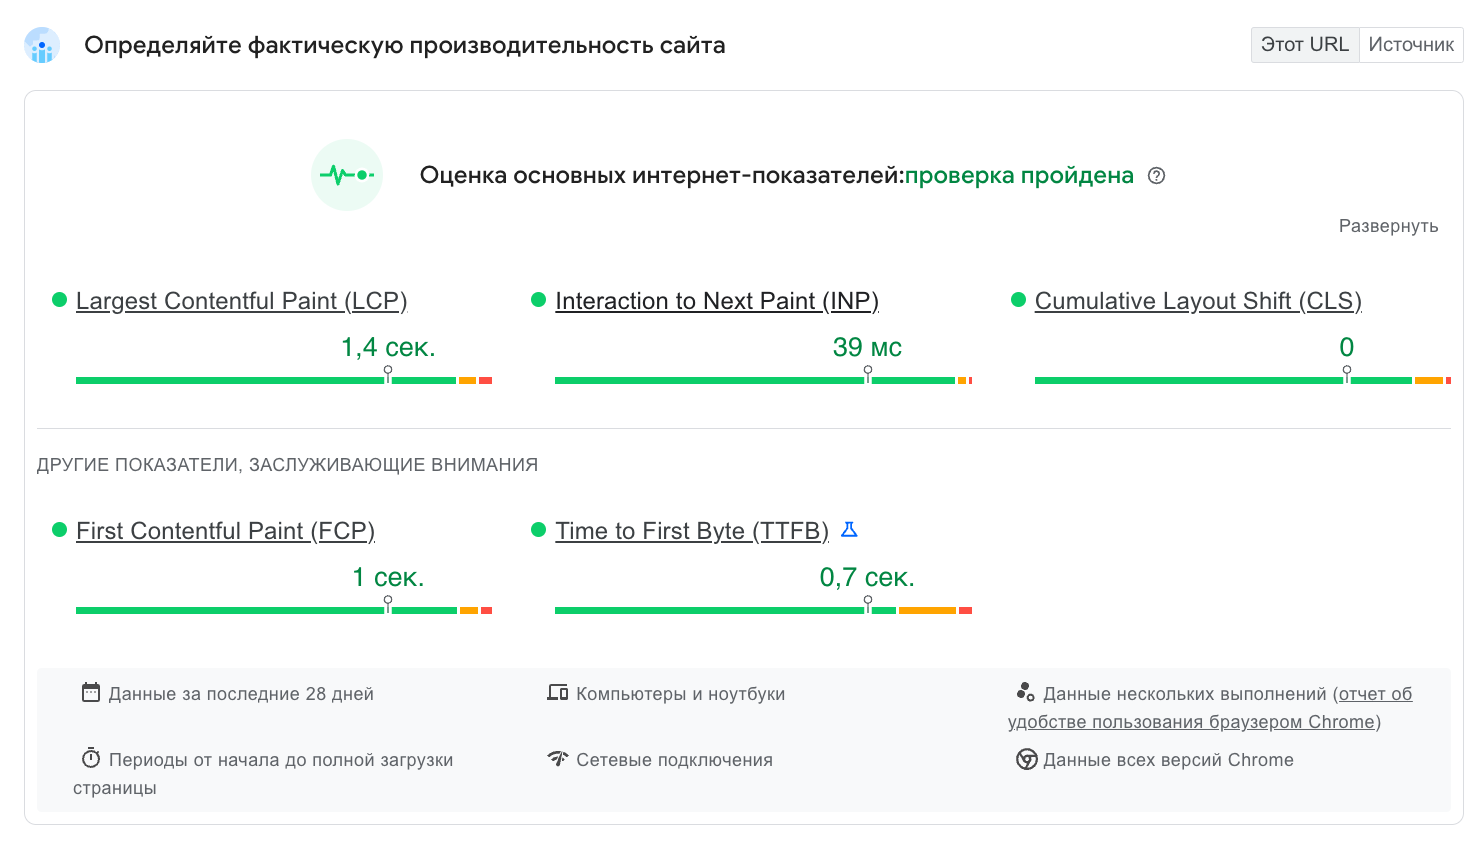Viewport: 1484px width, 846px height.
Task: Click the multiple-visits icon beside Данные нескольких выполнений
Action: click(1025, 692)
